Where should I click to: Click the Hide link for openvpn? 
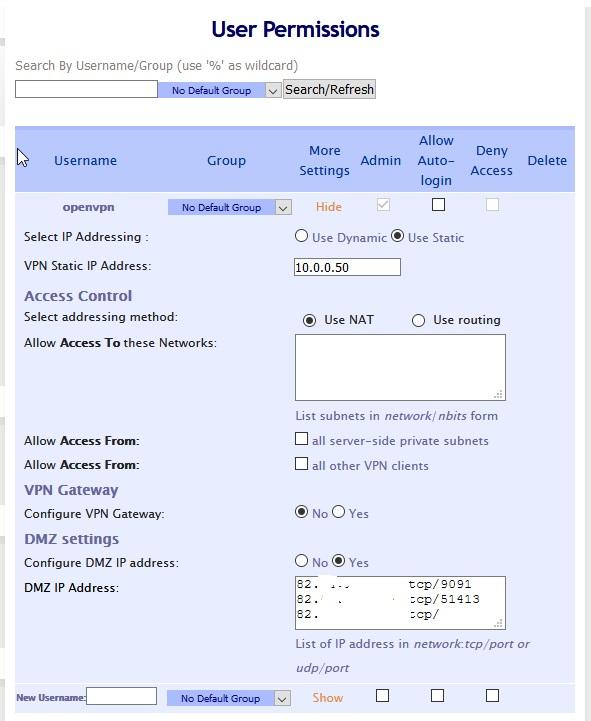point(328,207)
